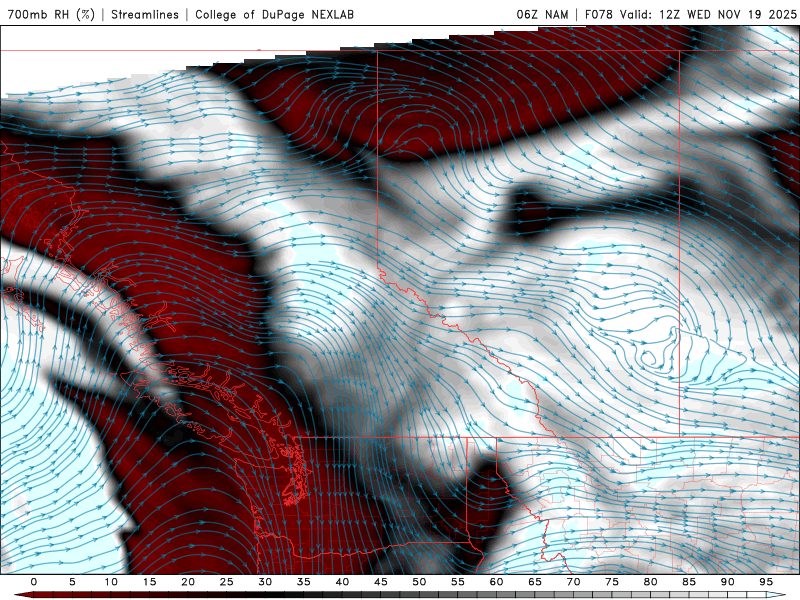Screen dimensions: 800x600
Task: Click the dark red left arrow end of colorbar
Action: 23,595
